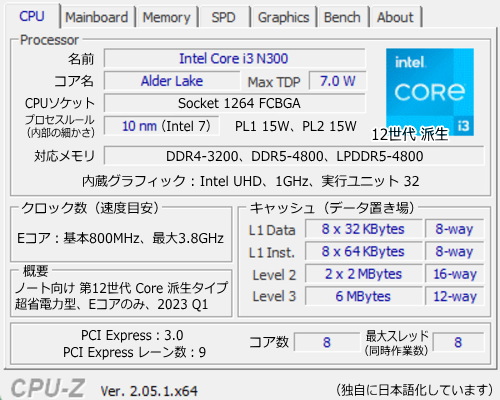Click the 12世代 派生 caption
The image size is (500, 400).
point(410,134)
